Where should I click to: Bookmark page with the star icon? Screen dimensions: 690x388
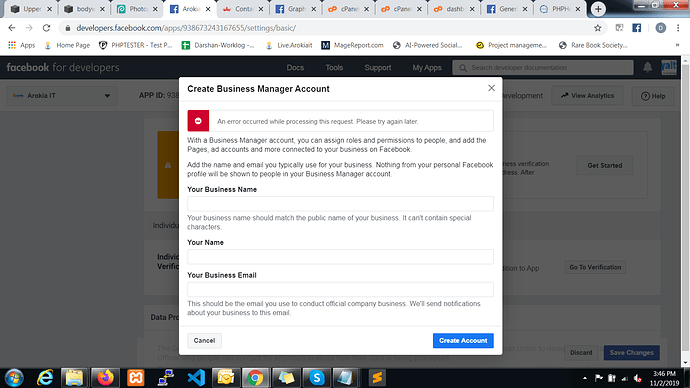(x=597, y=28)
